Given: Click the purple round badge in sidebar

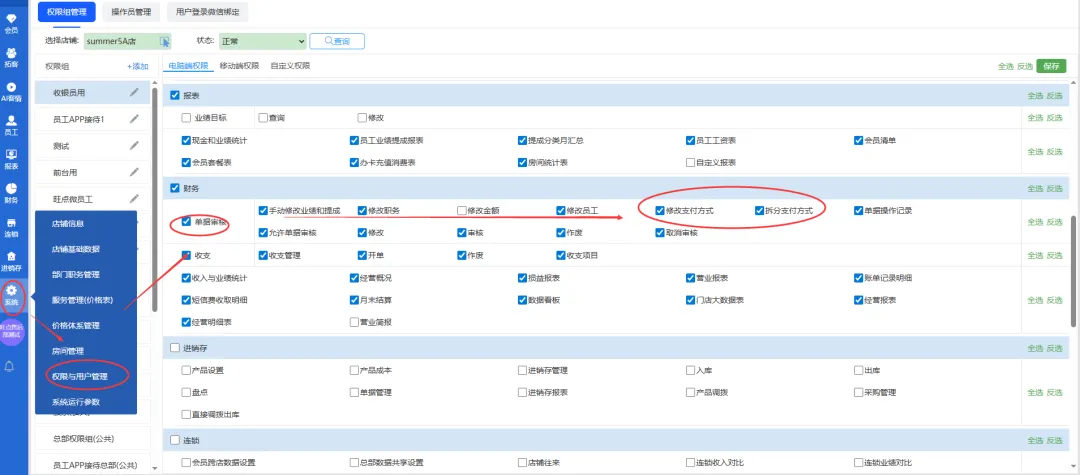Looking at the screenshot, I should coord(12,331).
